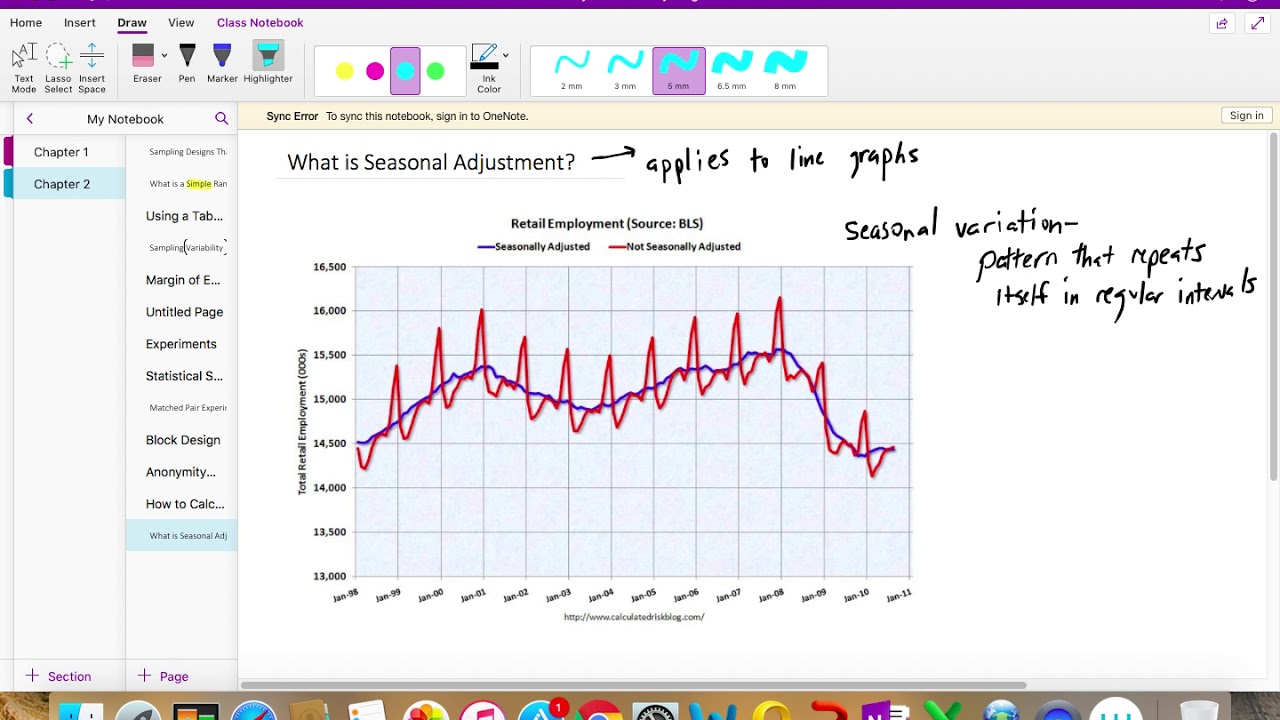Open the View tab
Image resolution: width=1280 pixels, height=720 pixels.
pos(181,22)
